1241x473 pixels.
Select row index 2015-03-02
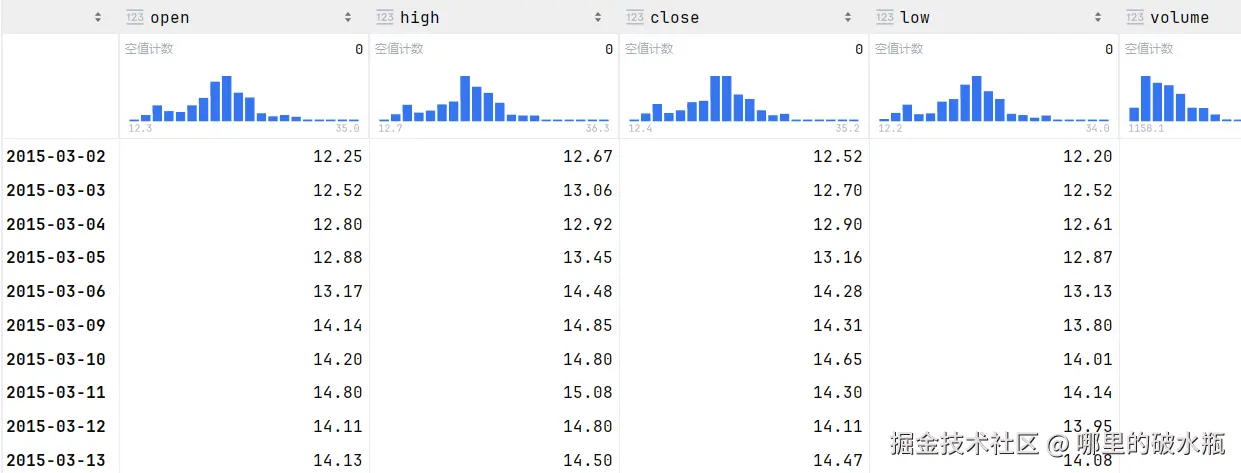[x=56, y=156]
